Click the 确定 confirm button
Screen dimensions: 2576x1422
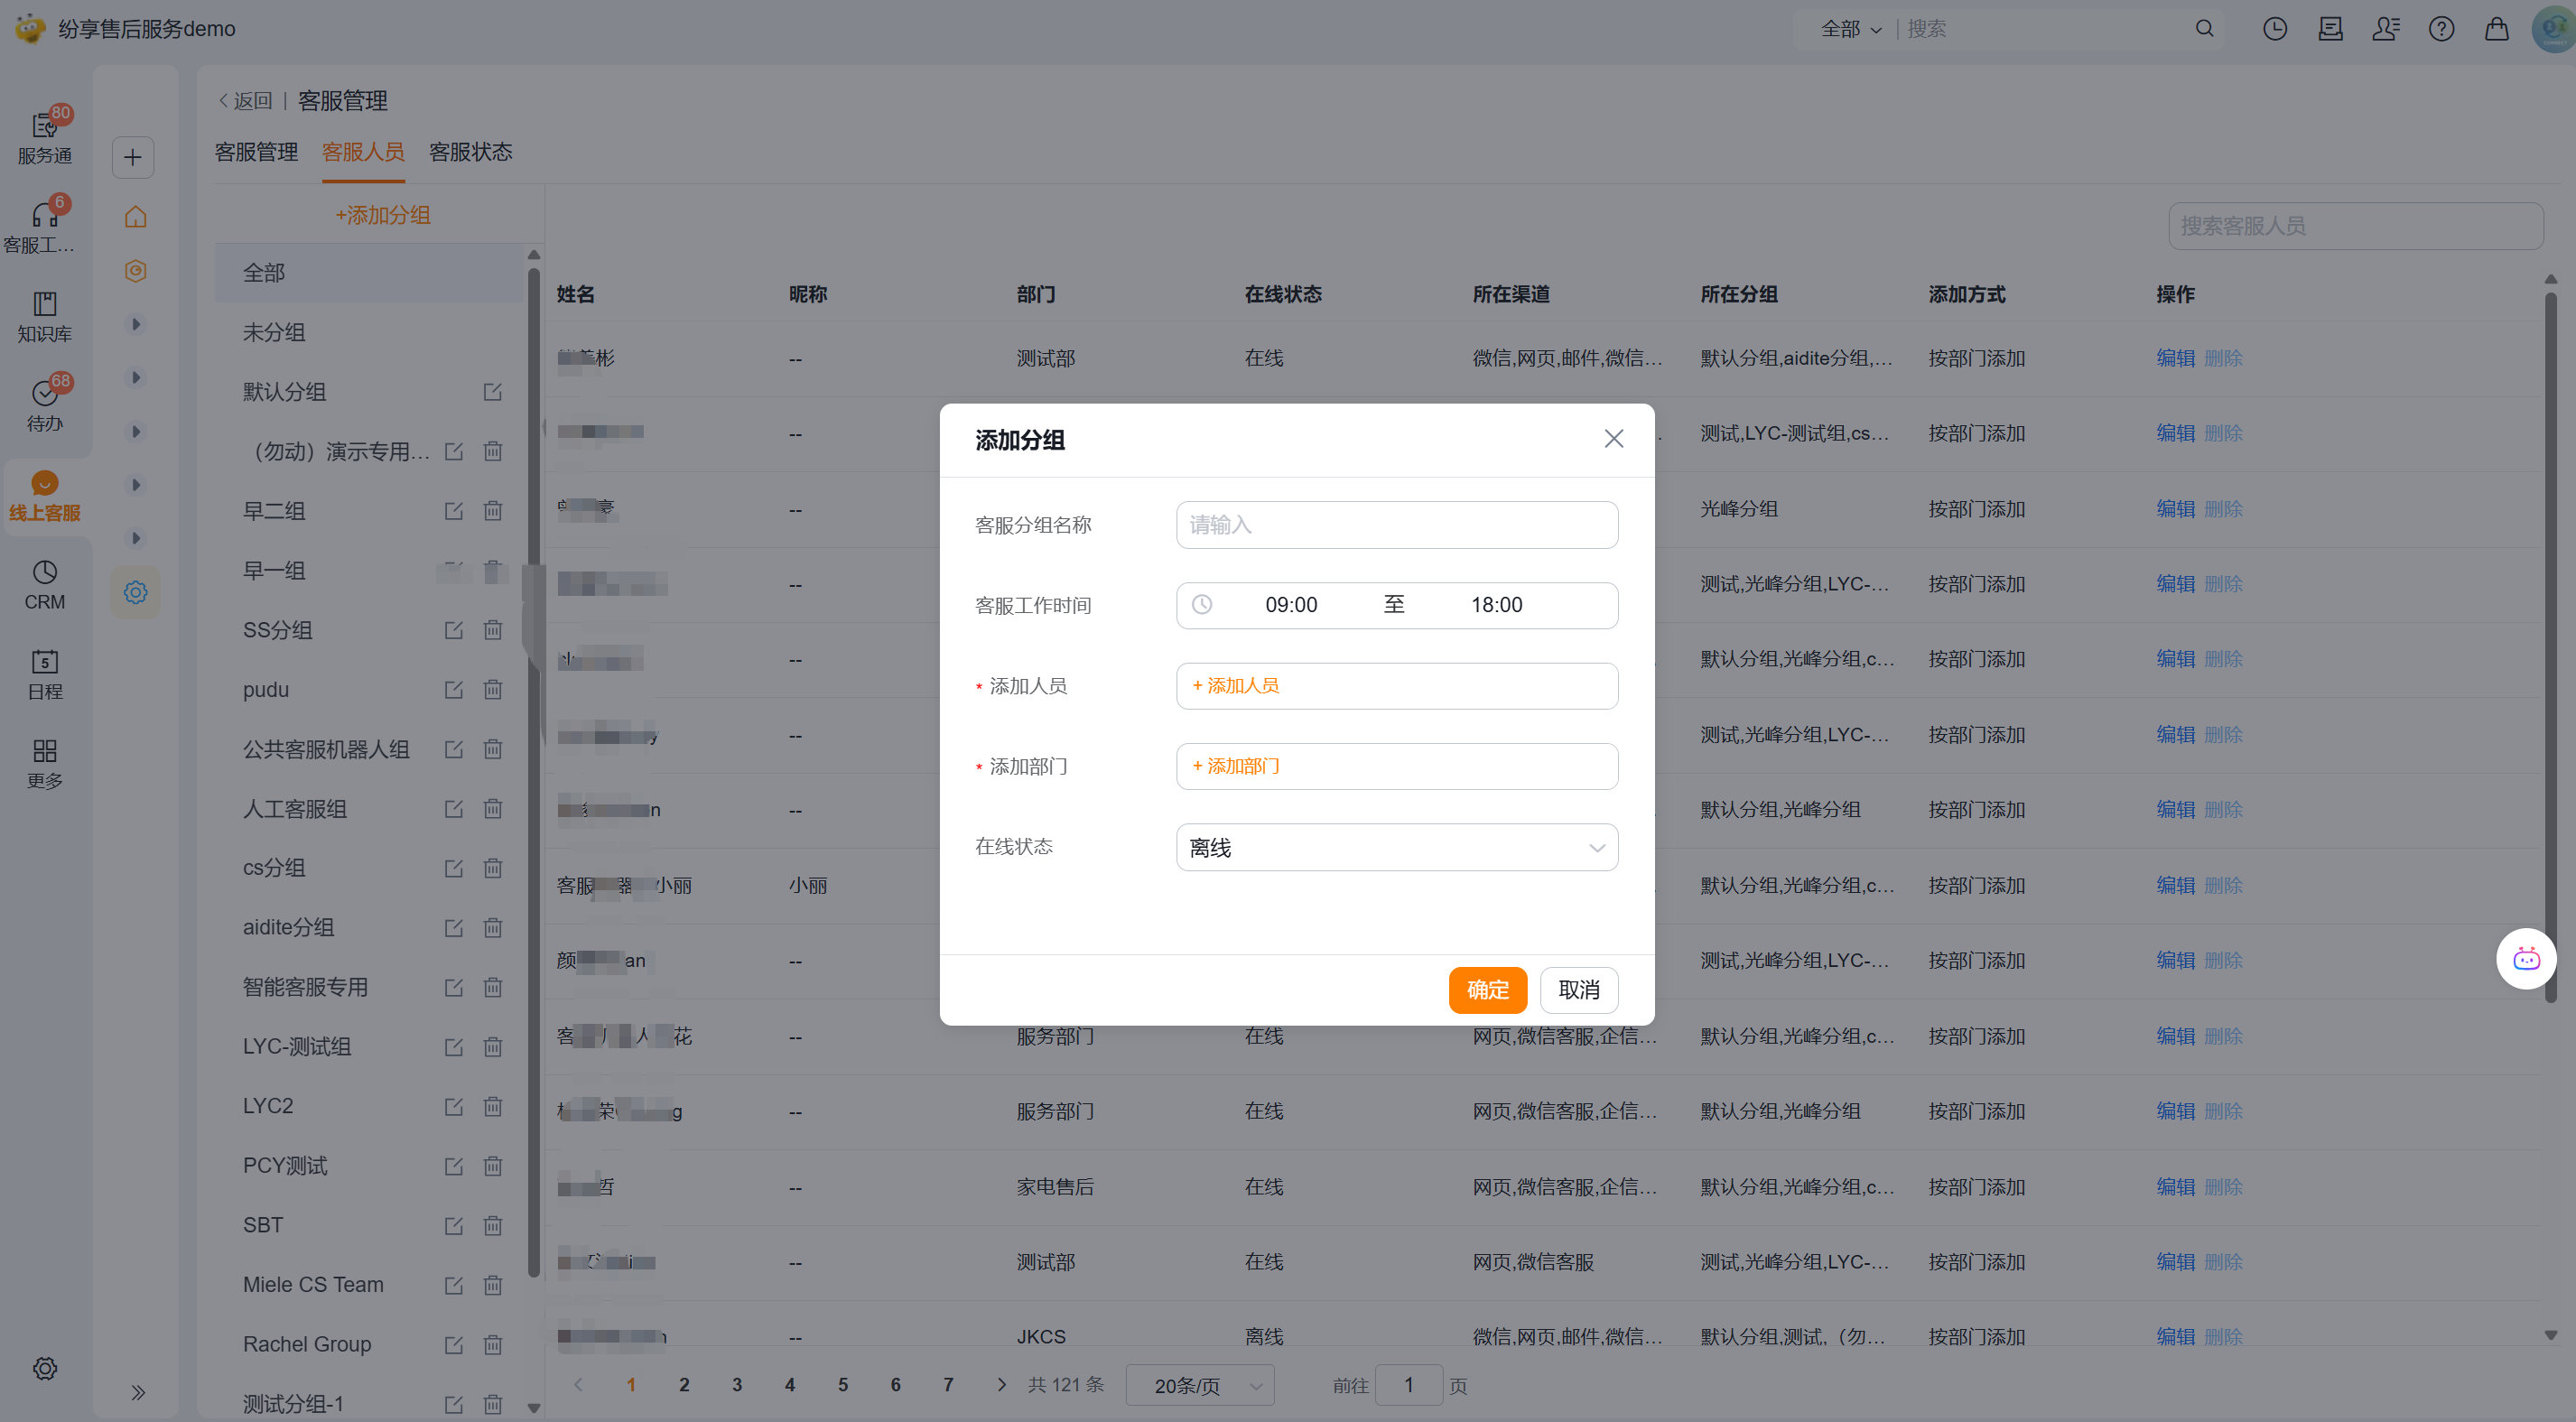1487,990
